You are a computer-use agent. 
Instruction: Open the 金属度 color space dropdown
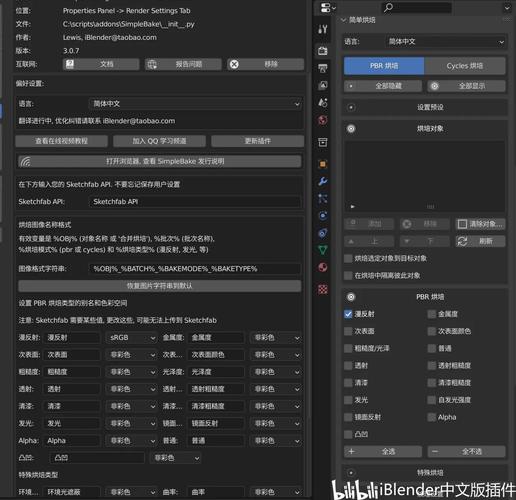click(276, 338)
